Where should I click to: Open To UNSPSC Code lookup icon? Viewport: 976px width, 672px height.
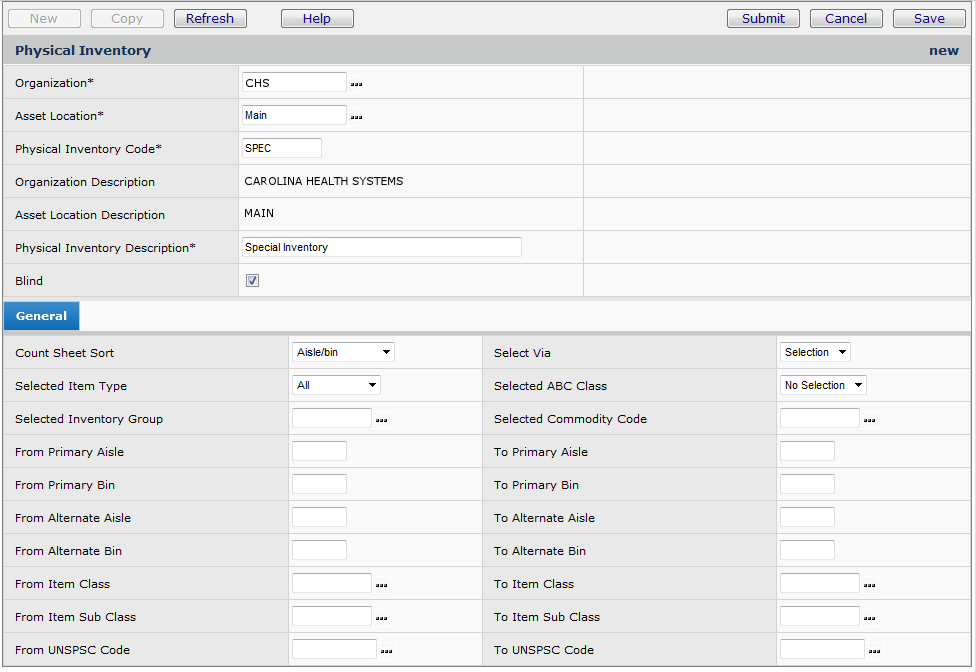coord(874,651)
